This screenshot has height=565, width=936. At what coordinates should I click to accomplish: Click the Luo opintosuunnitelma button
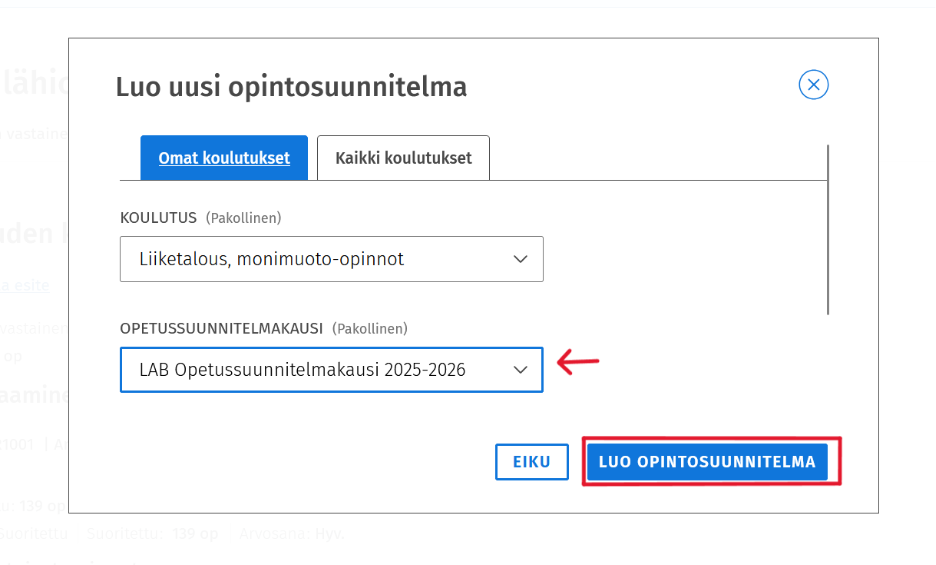pos(707,462)
